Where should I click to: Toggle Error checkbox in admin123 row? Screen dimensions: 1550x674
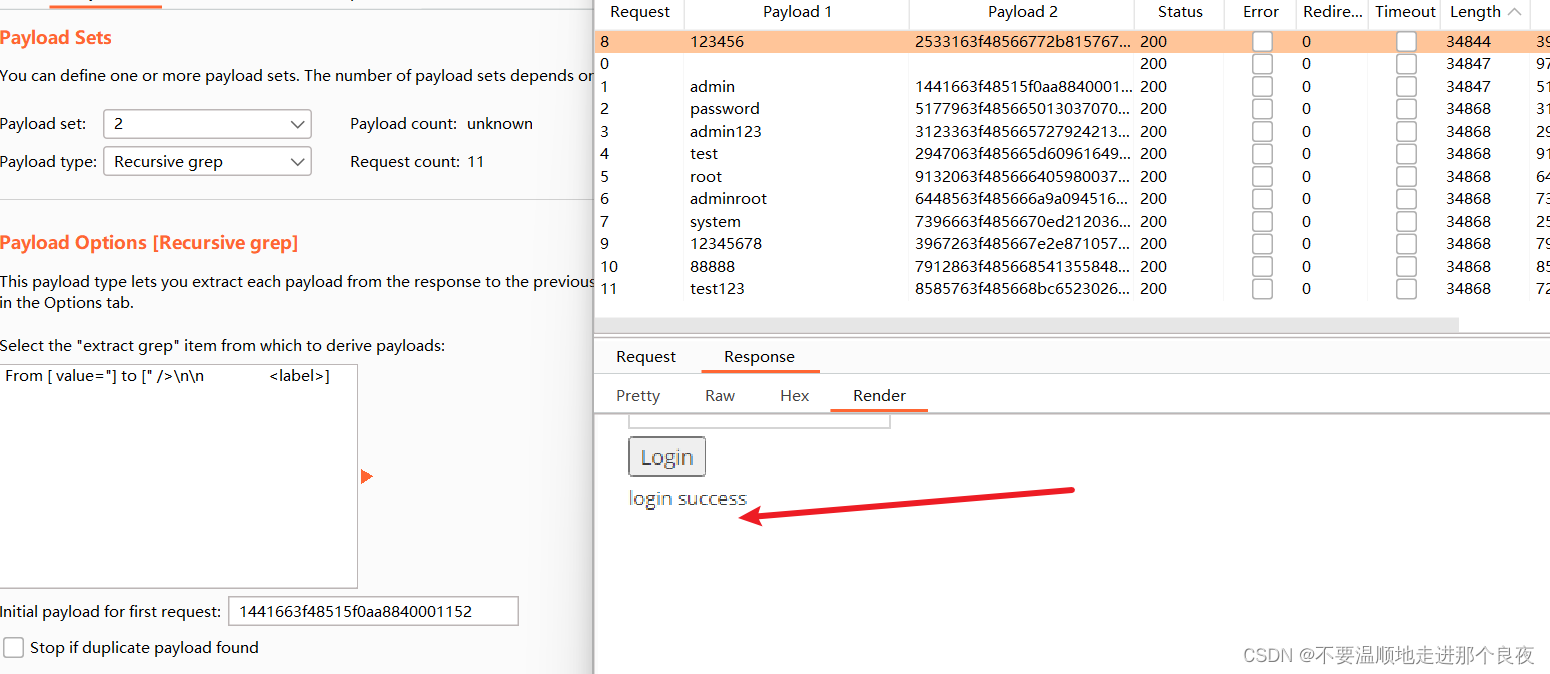(x=1263, y=132)
